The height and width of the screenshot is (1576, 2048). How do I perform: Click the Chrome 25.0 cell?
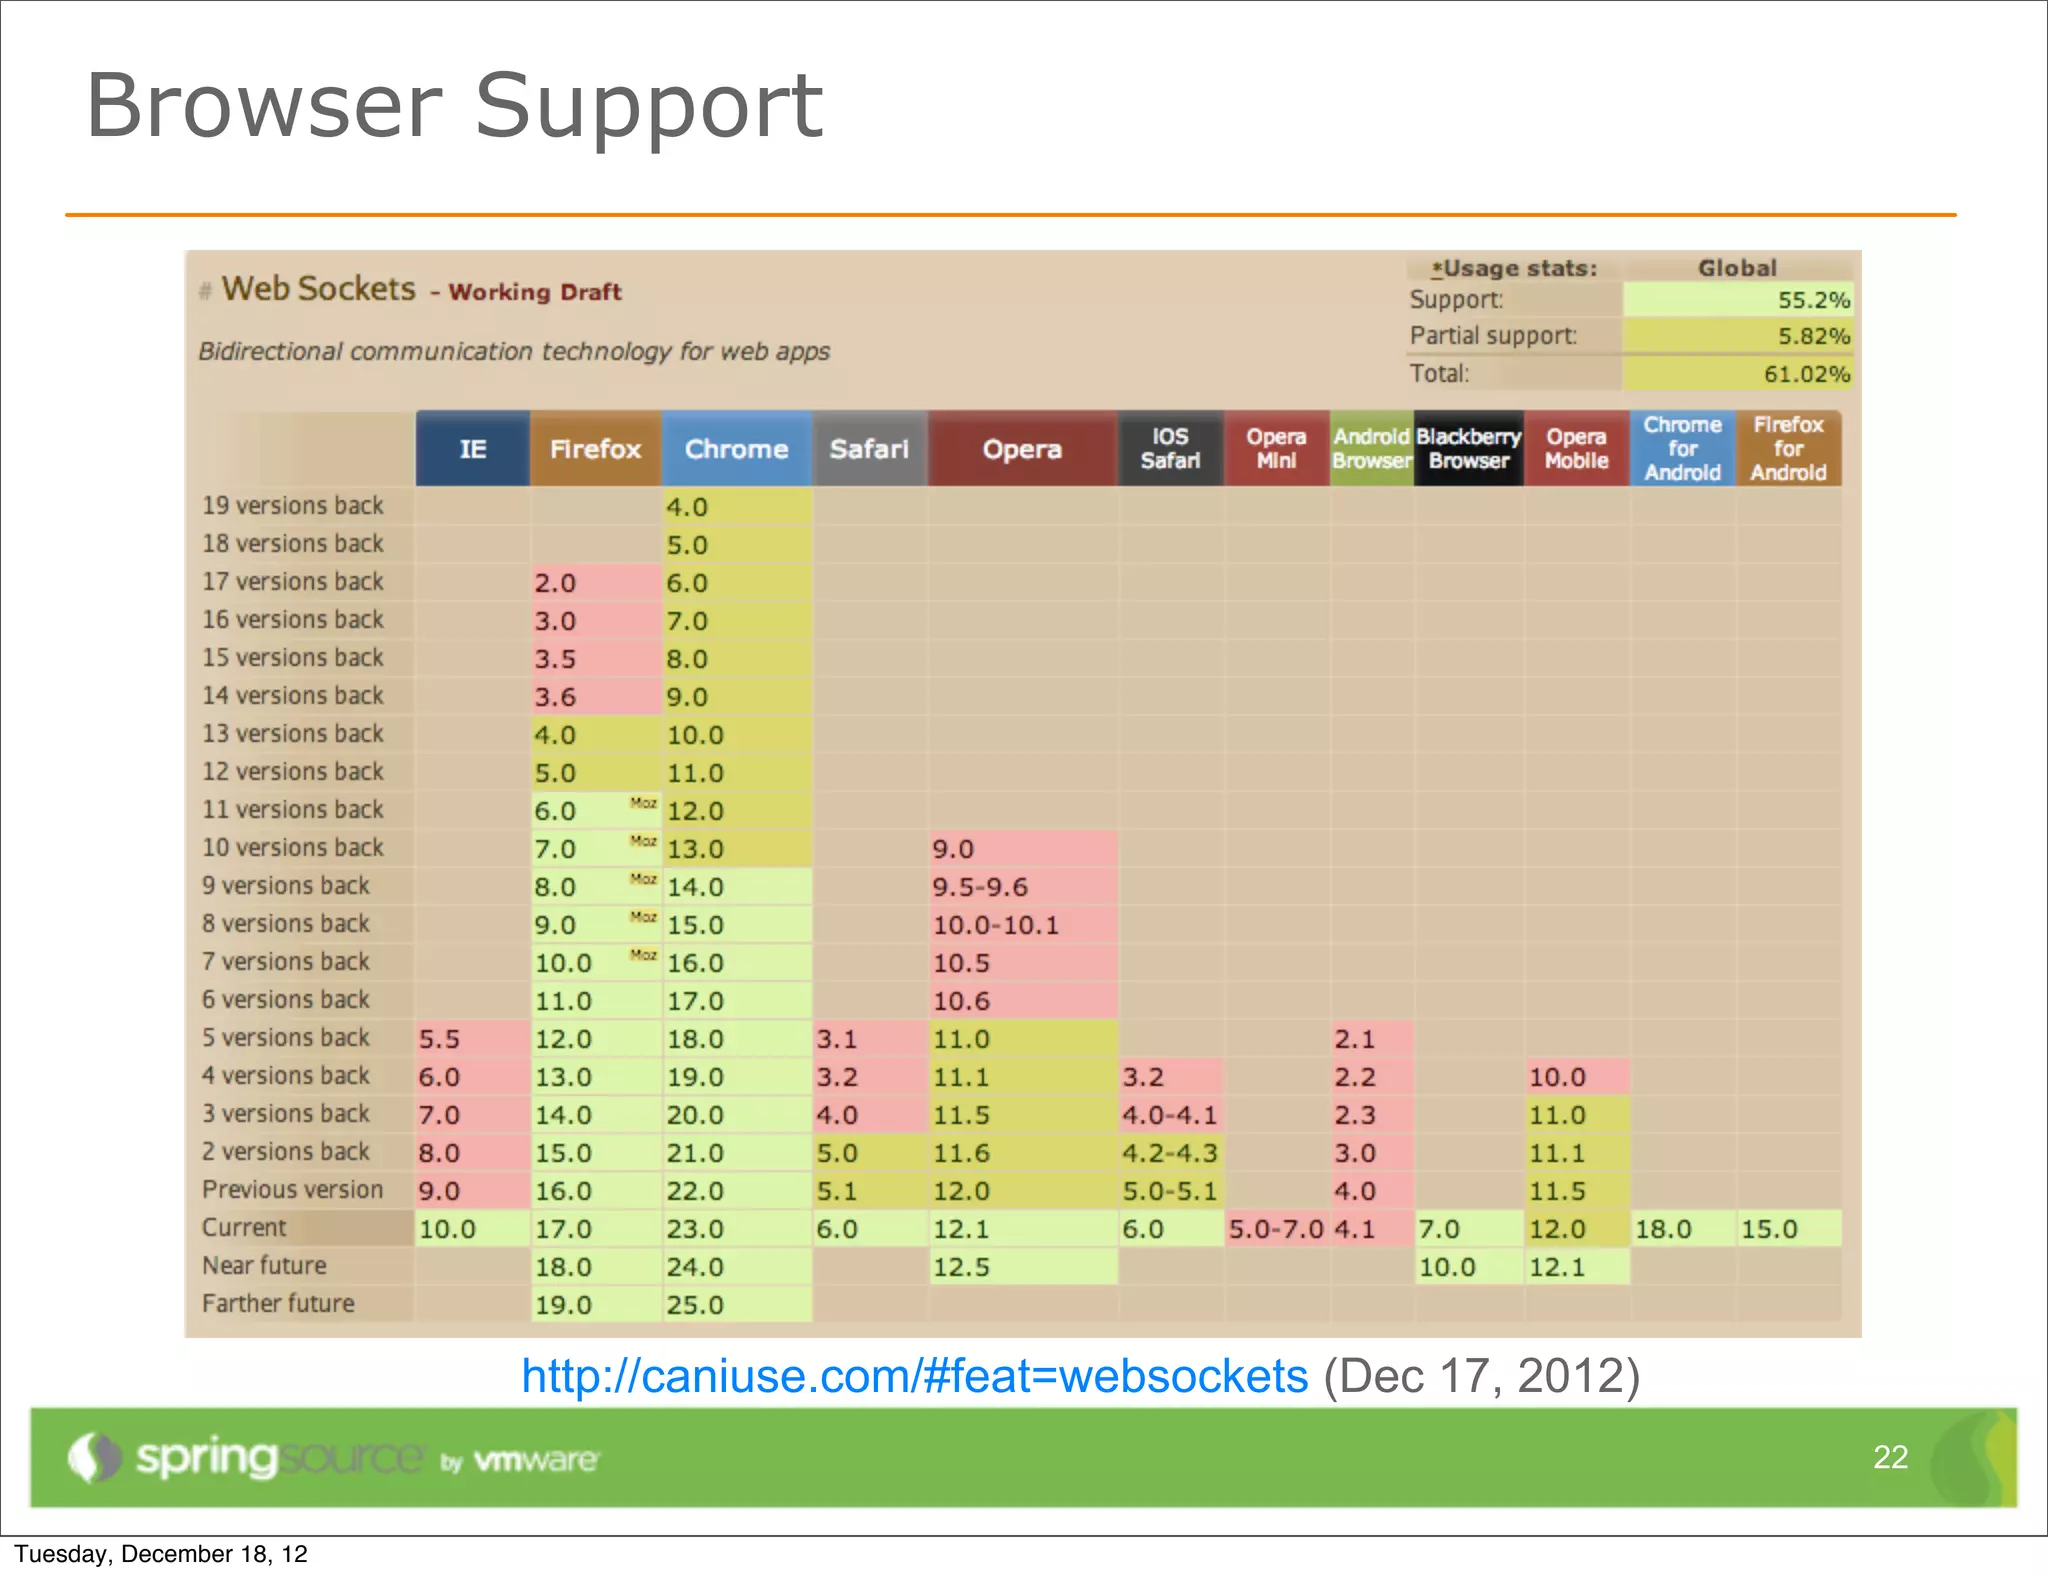click(x=738, y=1305)
